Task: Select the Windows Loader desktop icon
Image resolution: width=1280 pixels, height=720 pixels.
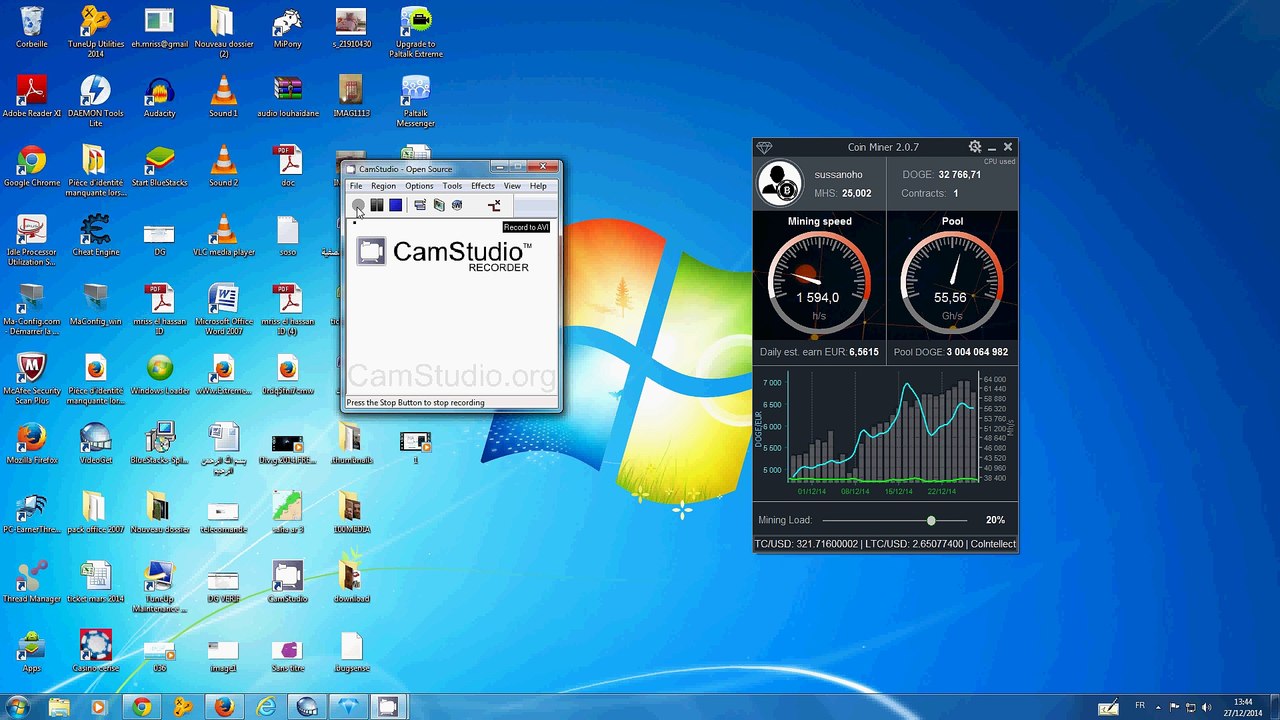Action: point(159,374)
